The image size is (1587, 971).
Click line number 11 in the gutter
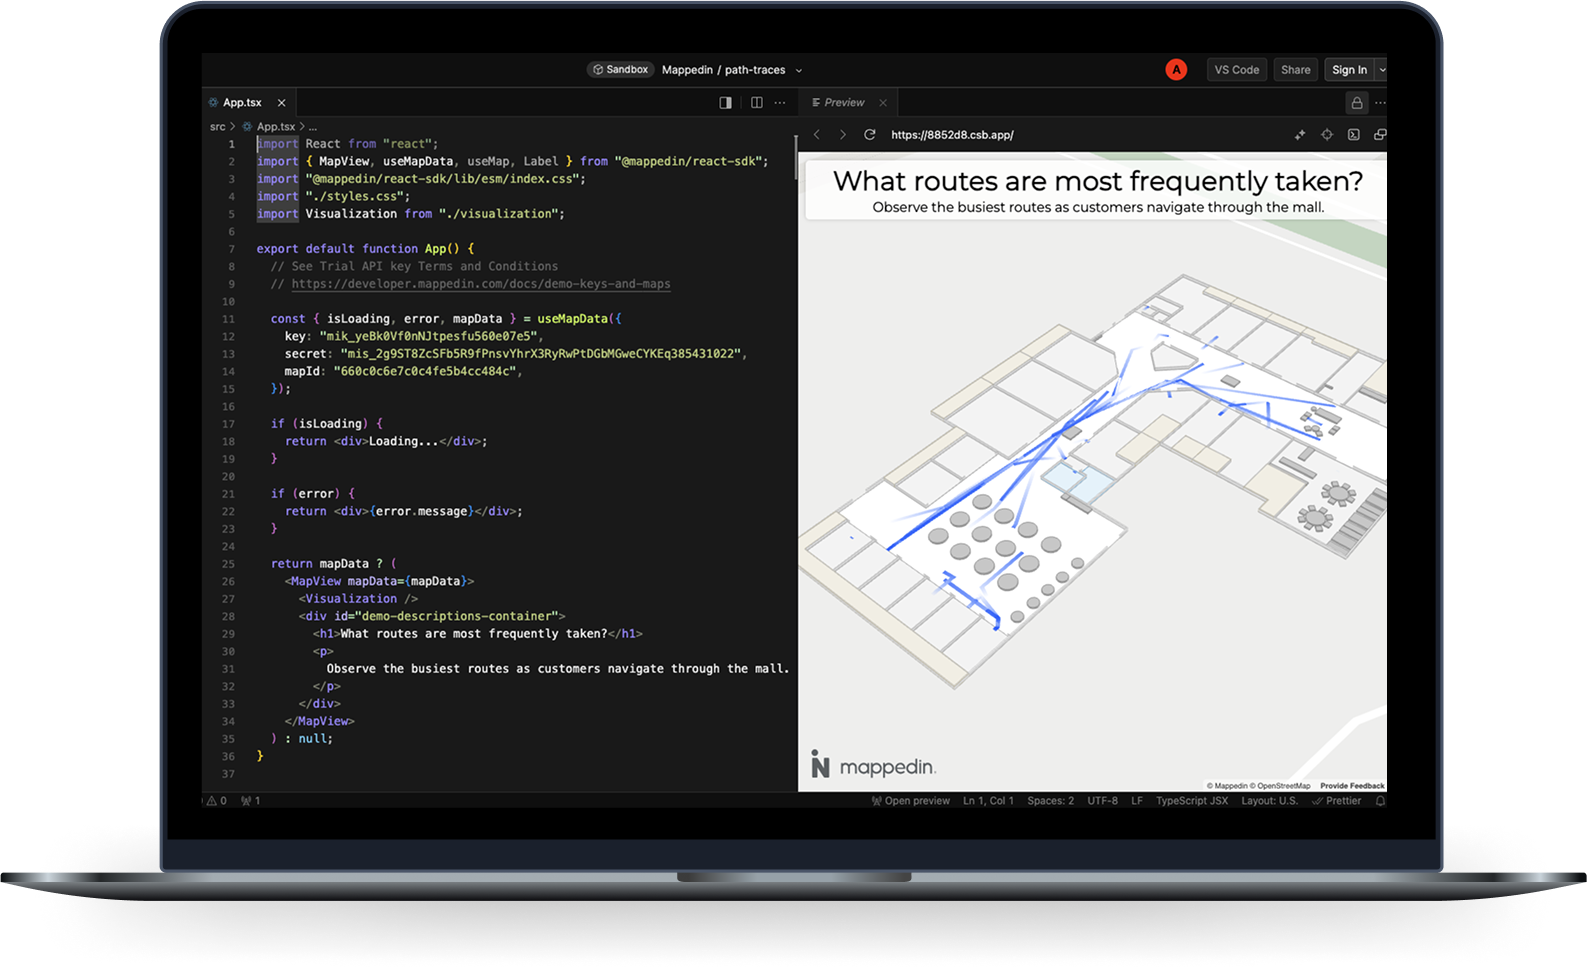tap(228, 319)
